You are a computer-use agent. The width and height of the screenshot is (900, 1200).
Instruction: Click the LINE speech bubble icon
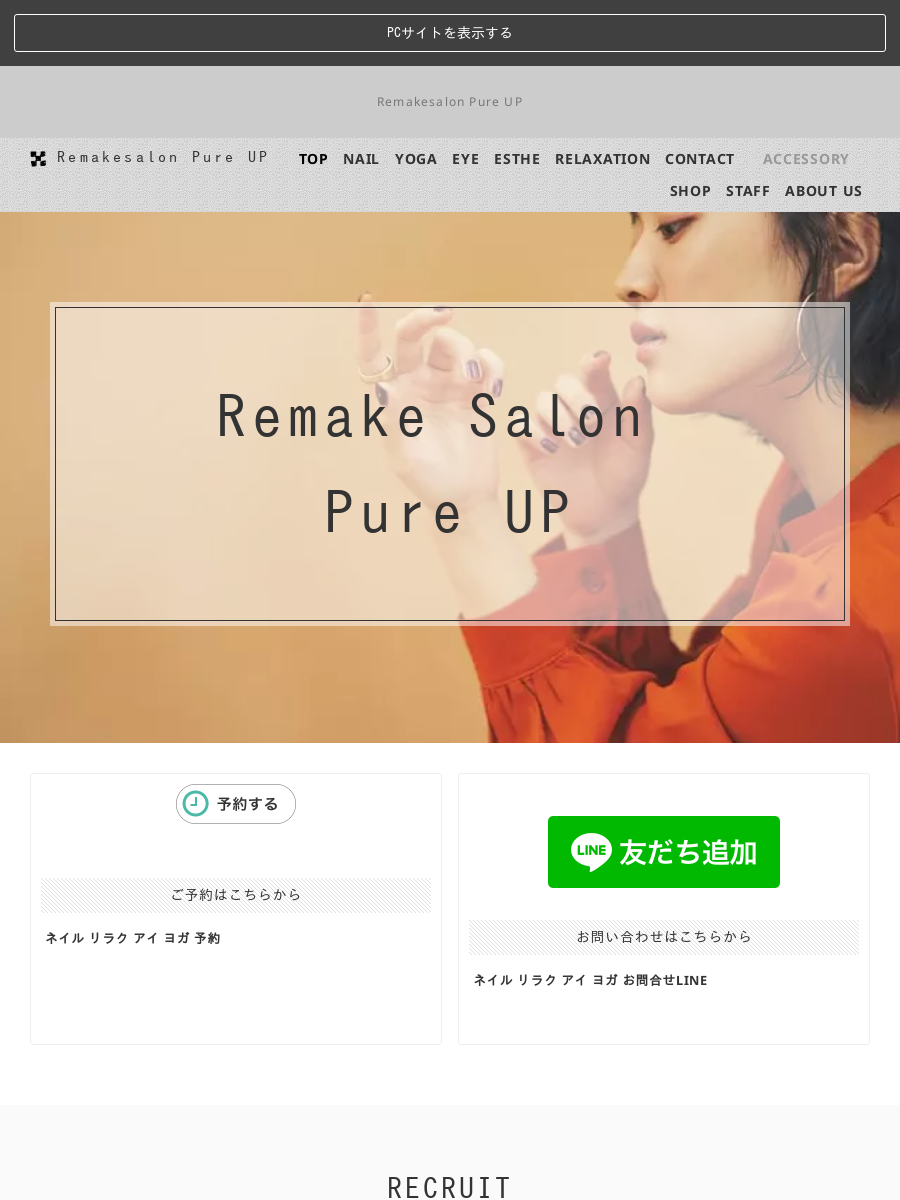click(591, 852)
